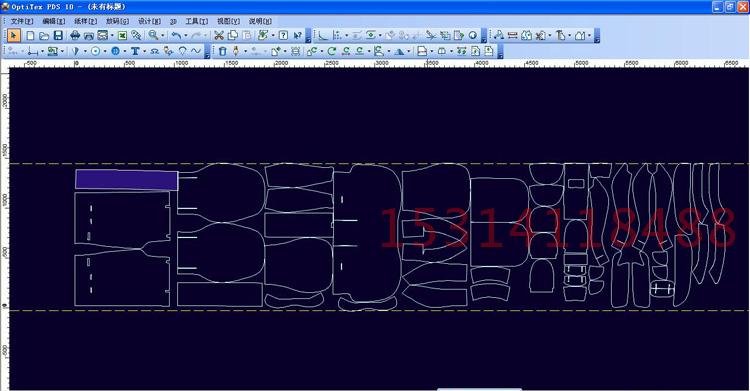The width and height of the screenshot is (750, 391).
Task: Select the purple filled rectangle pattern piece
Action: pos(127,180)
